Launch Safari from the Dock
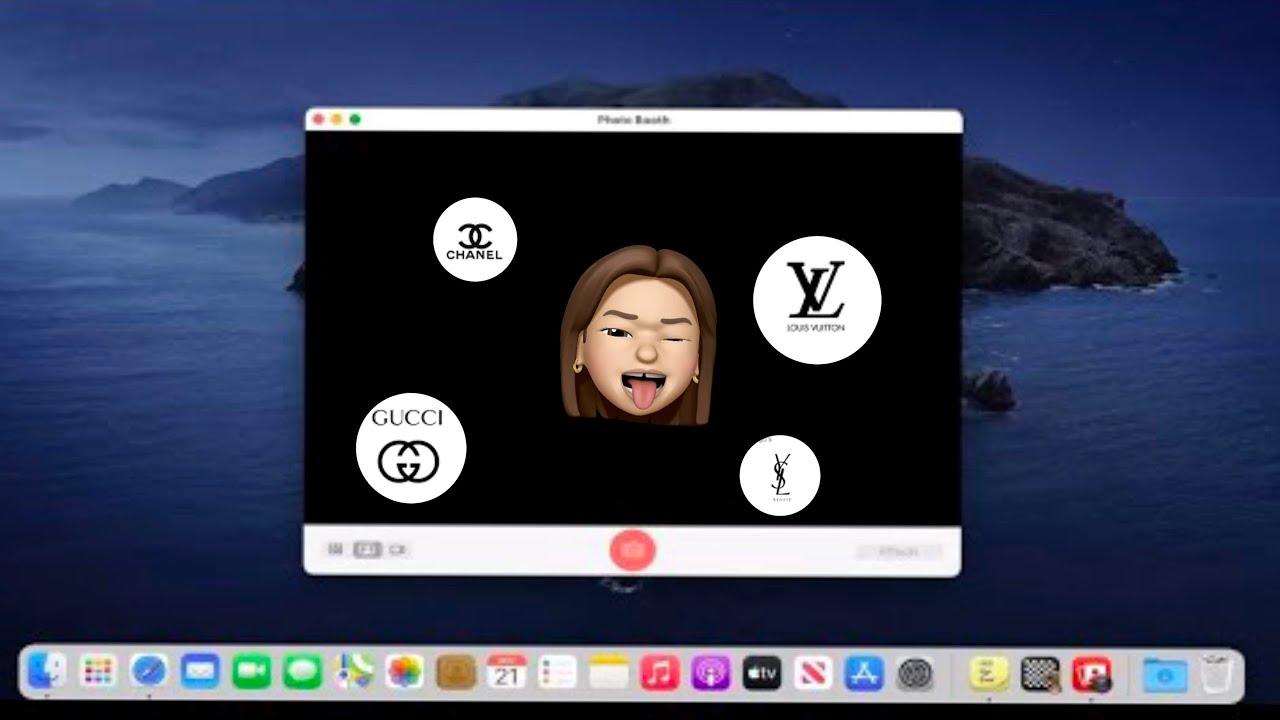 coord(149,672)
